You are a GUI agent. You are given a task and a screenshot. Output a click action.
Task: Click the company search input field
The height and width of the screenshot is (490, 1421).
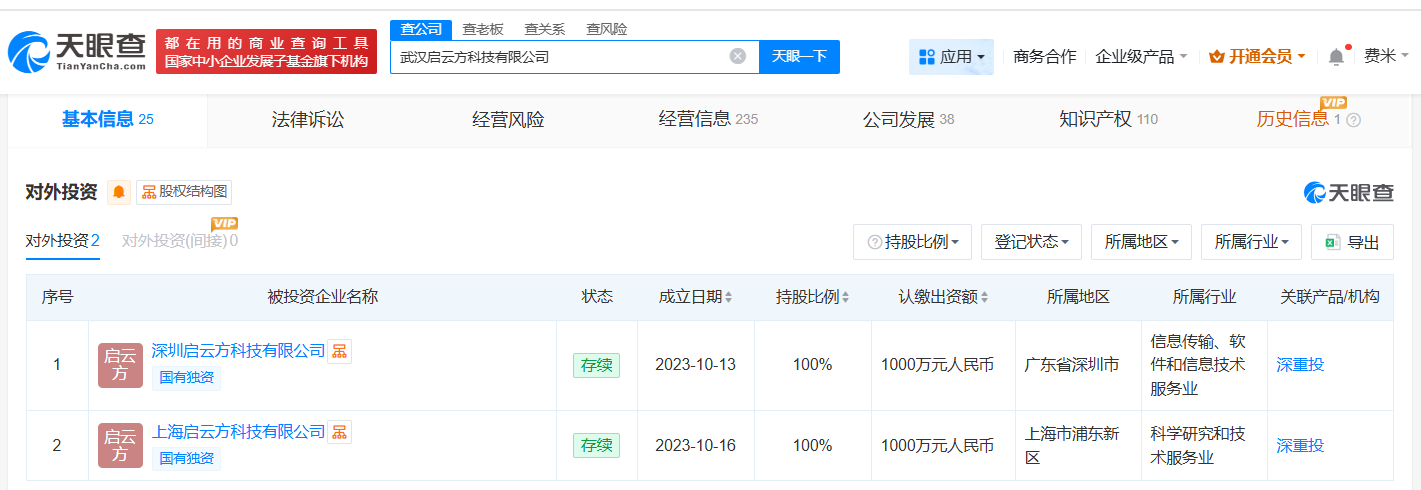[x=560, y=57]
